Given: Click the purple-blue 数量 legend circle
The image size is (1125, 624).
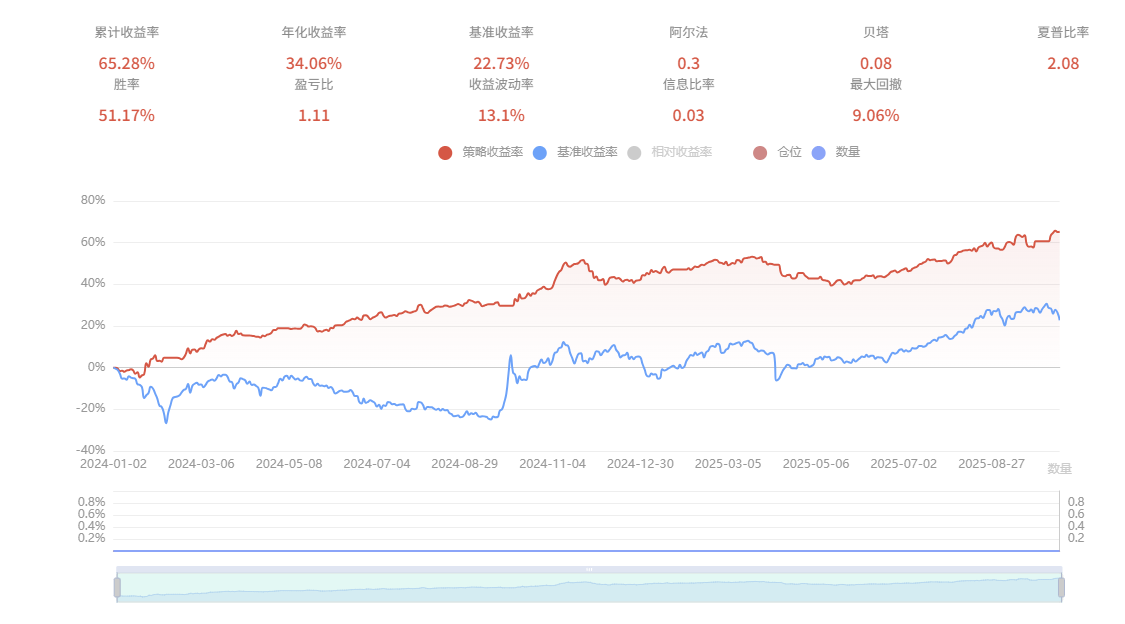Looking at the screenshot, I should [x=819, y=152].
